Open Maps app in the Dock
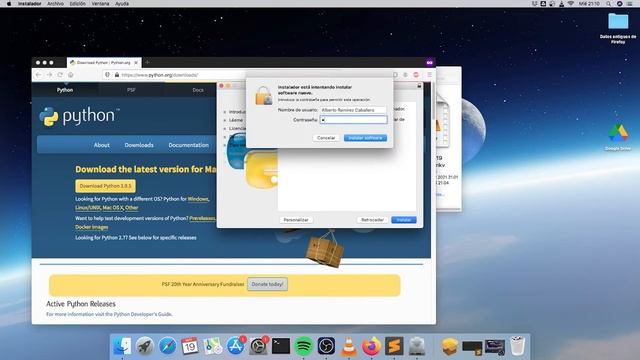The height and width of the screenshot is (360, 640). click(213, 346)
